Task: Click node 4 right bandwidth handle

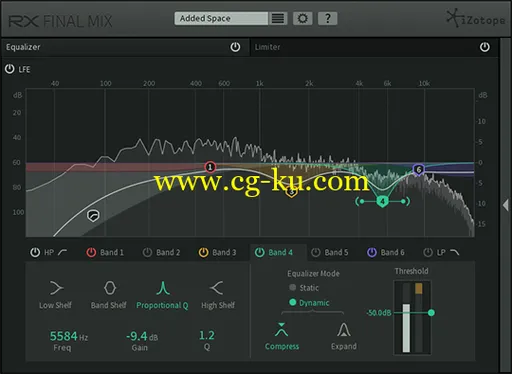Action: [405, 201]
